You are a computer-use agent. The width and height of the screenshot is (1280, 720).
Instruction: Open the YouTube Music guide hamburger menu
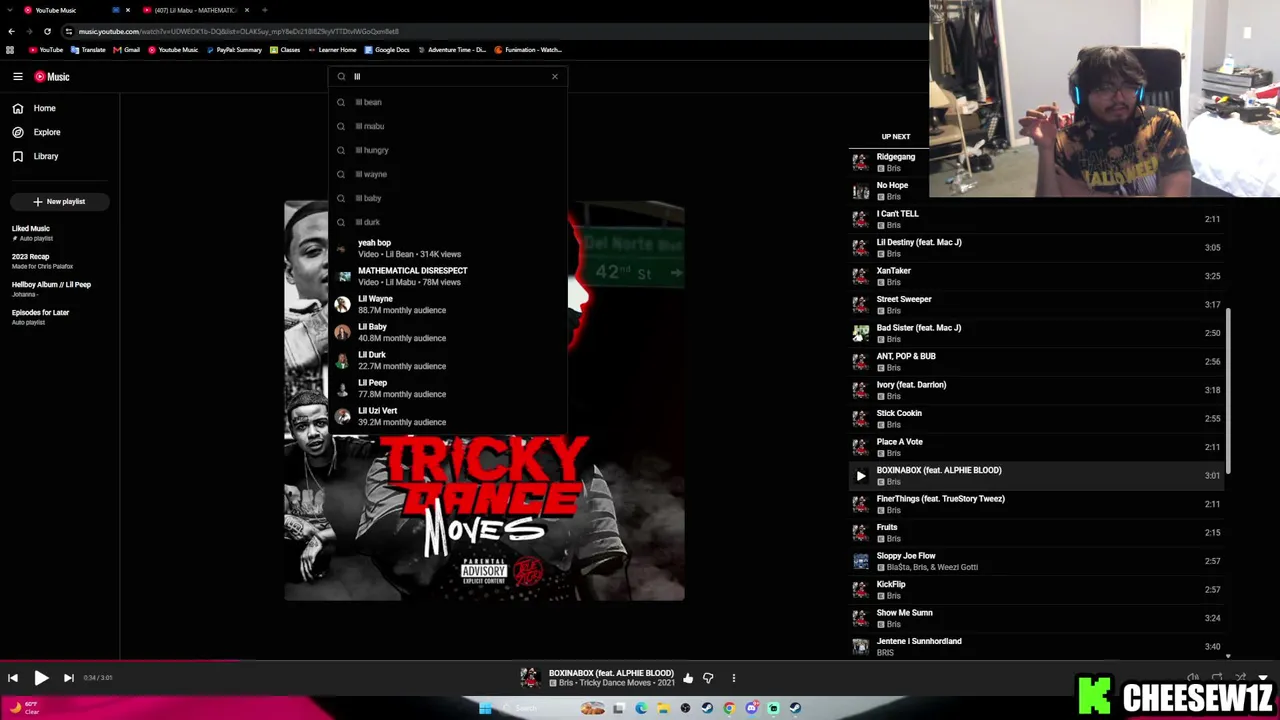(18, 77)
